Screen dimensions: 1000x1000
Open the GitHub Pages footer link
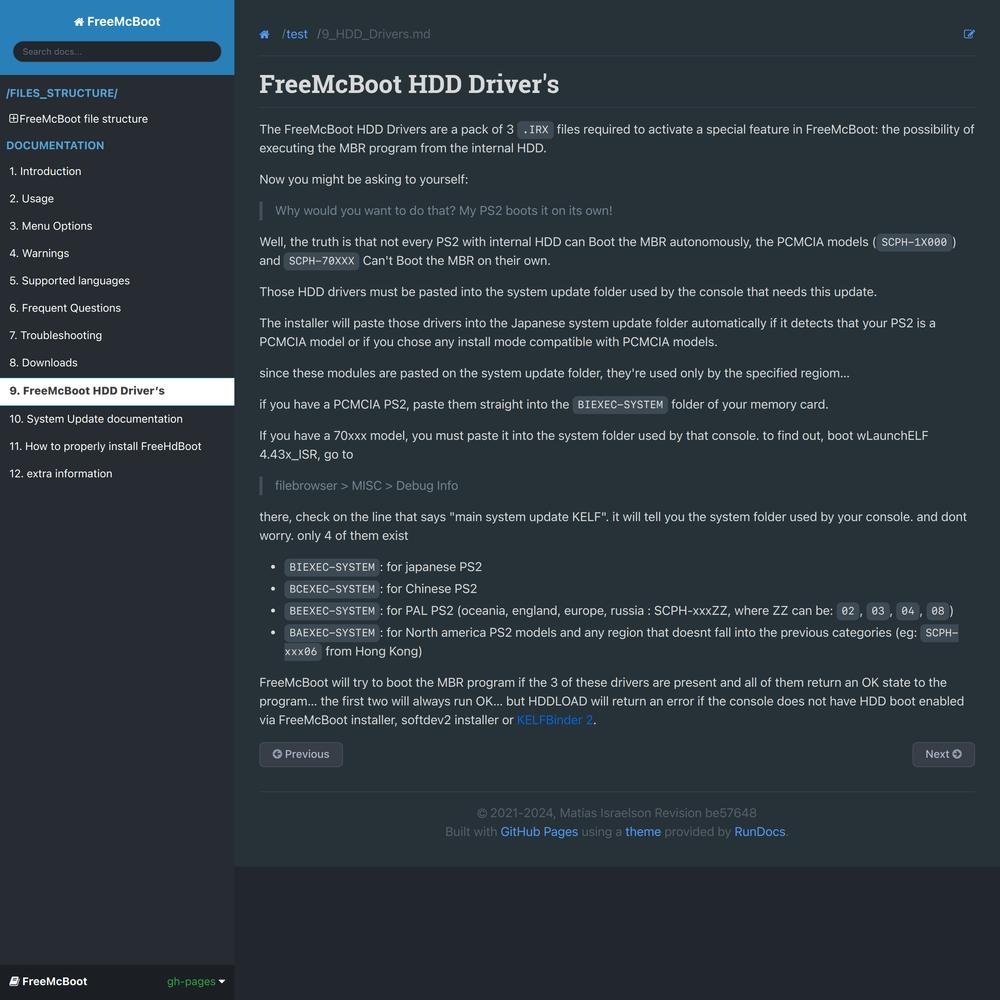coord(539,832)
